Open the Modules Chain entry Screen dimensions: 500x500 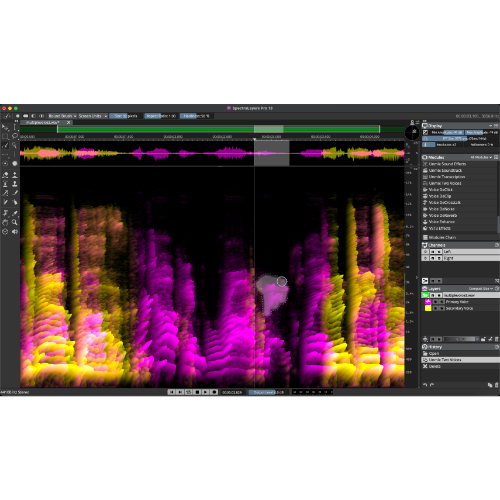pos(460,237)
